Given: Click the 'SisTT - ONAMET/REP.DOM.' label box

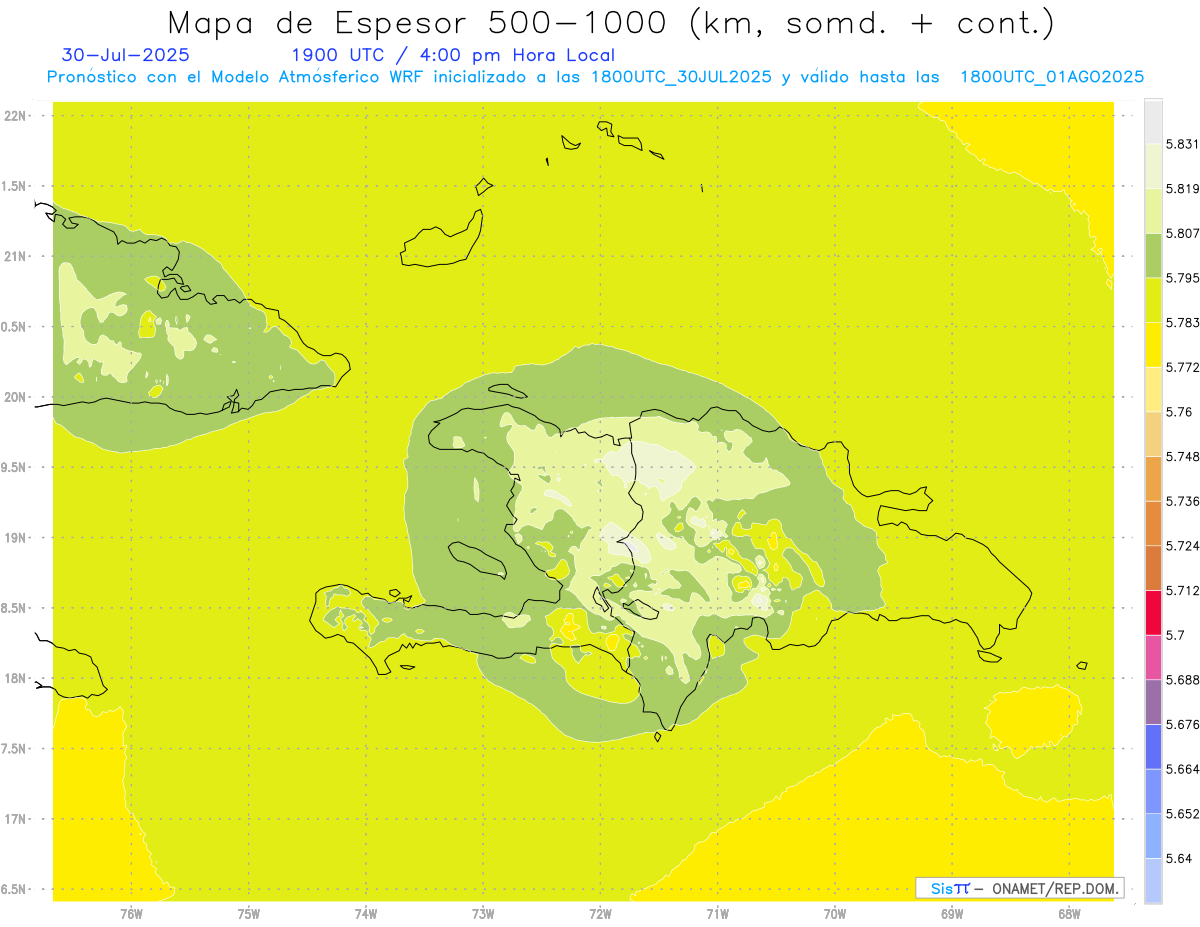Looking at the screenshot, I should tap(1020, 888).
